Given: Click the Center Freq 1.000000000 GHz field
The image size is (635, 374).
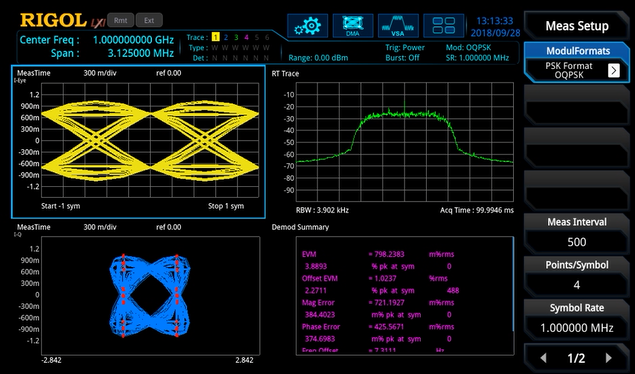Looking at the screenshot, I should pyautogui.click(x=97, y=40).
